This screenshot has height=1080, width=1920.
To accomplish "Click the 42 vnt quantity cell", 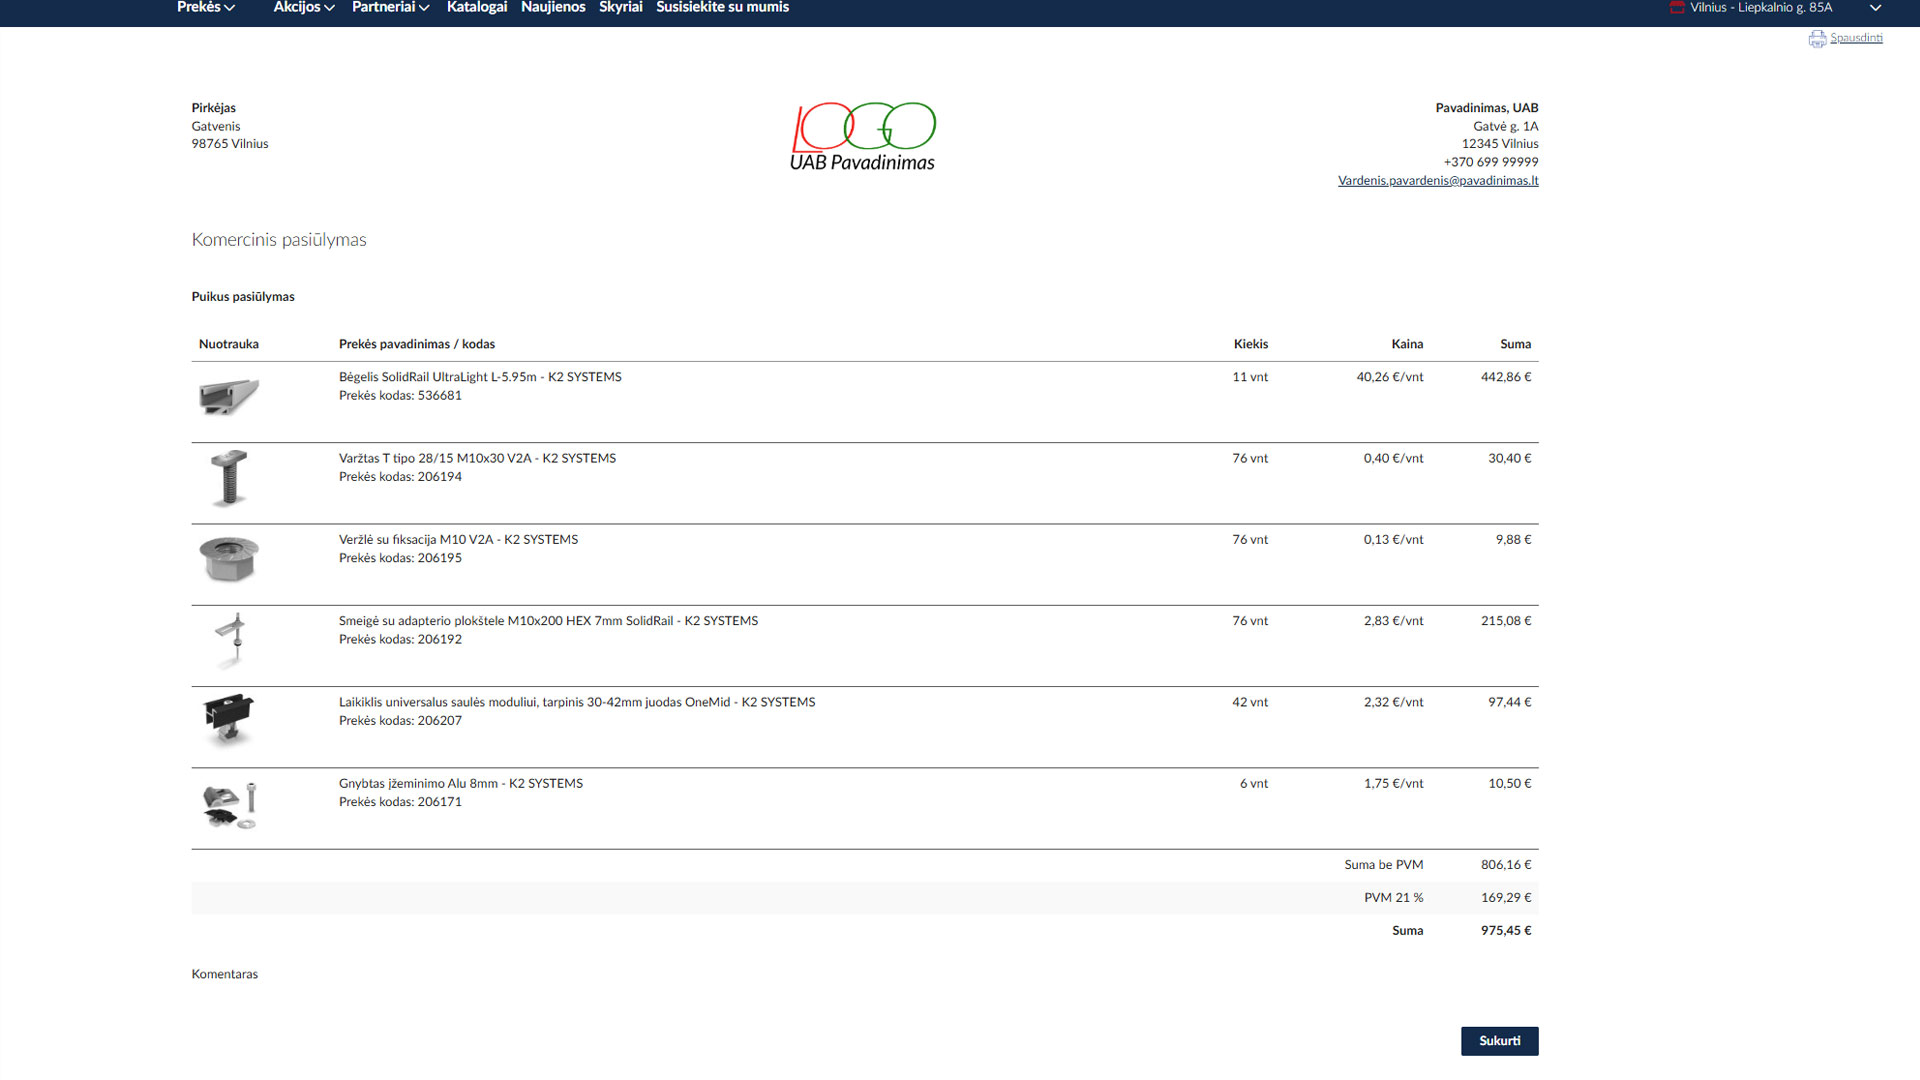I will click(1250, 703).
